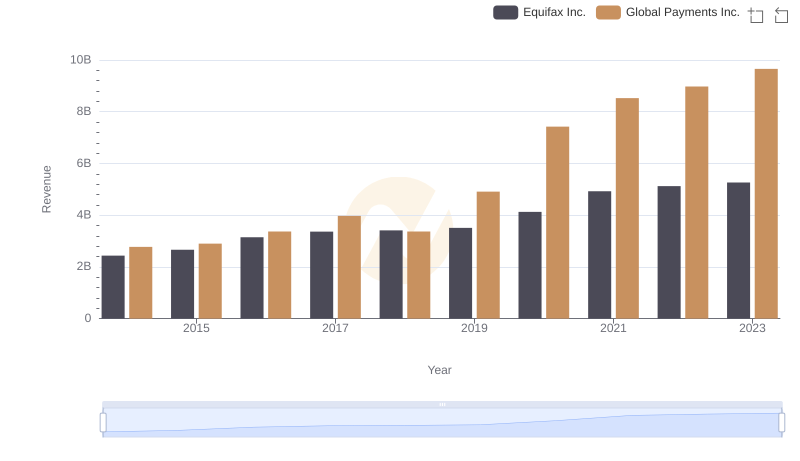Screen dimensions: 800x461
Task: Click the 2019 Equifax Inc. bar
Action: coord(460,273)
